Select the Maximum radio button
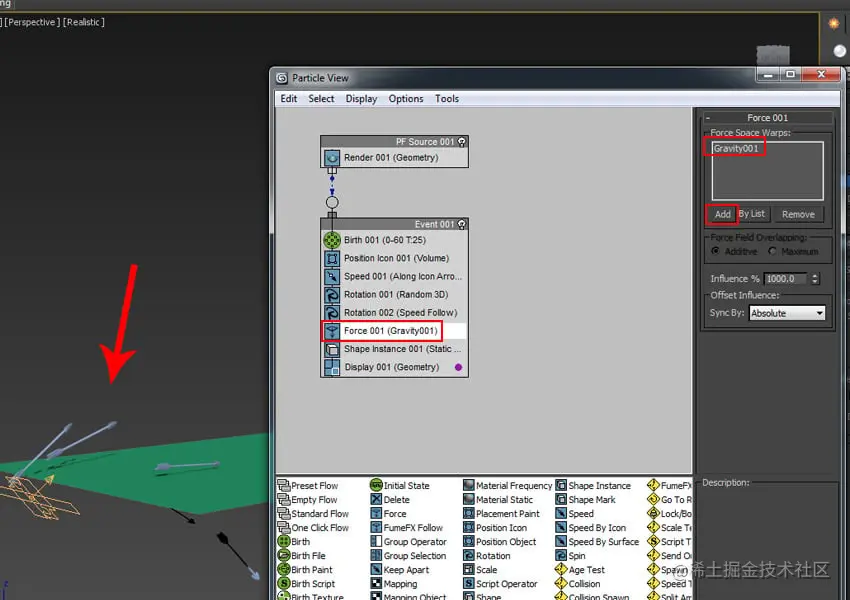The width and height of the screenshot is (850, 600). pyautogui.click(x=772, y=251)
